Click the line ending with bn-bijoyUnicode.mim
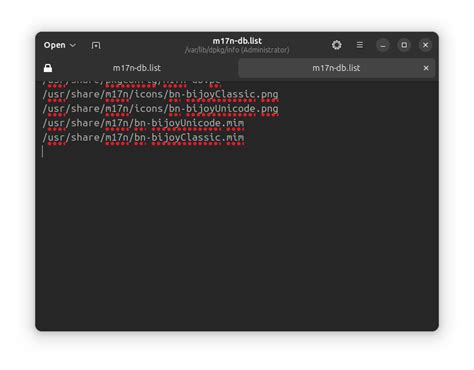The height and width of the screenshot is (370, 474). (143, 123)
